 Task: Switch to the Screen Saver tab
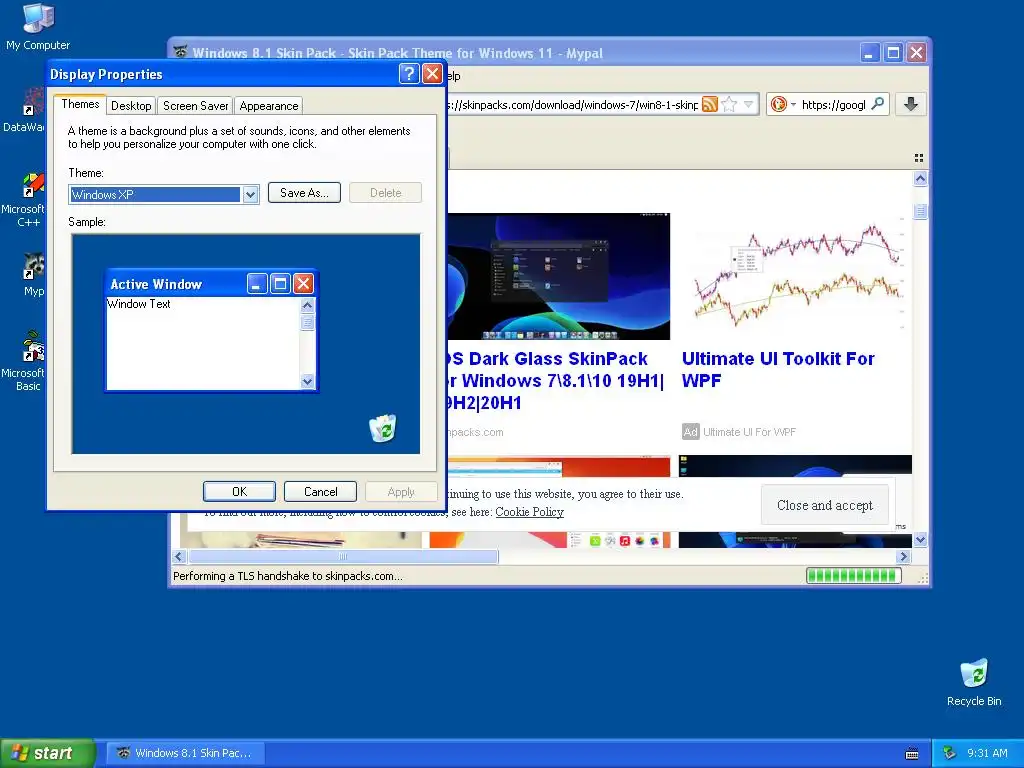[x=195, y=106]
